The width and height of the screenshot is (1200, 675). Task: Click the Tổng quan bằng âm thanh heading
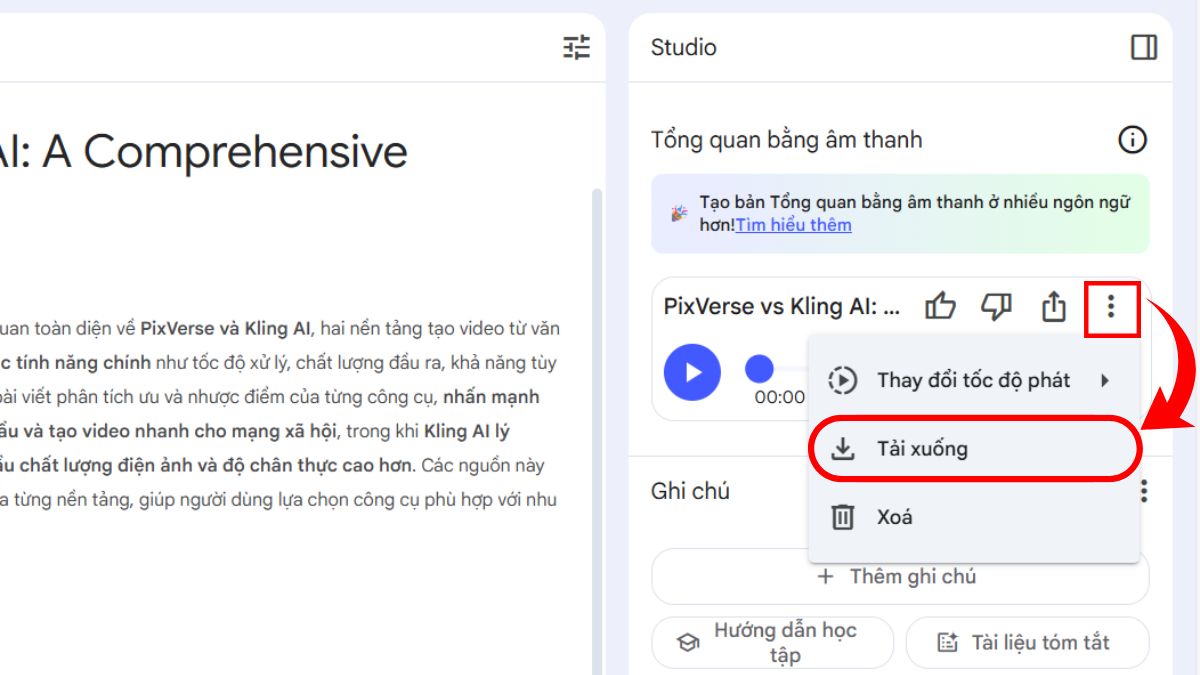click(x=786, y=140)
